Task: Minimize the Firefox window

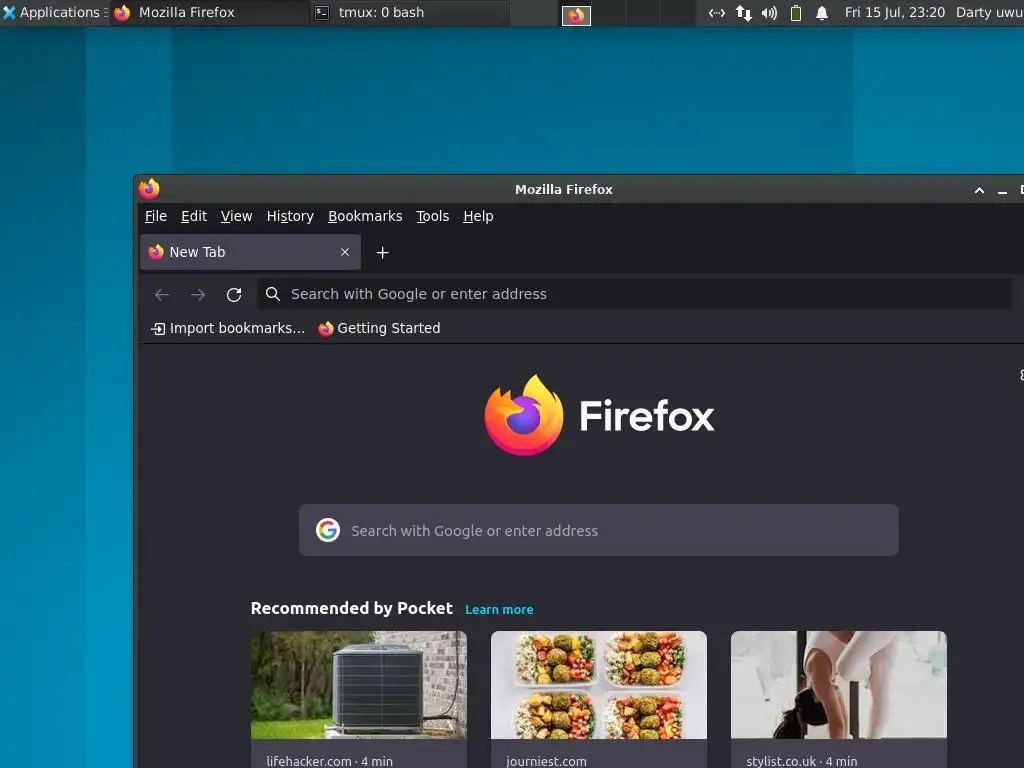Action: (x=1002, y=191)
